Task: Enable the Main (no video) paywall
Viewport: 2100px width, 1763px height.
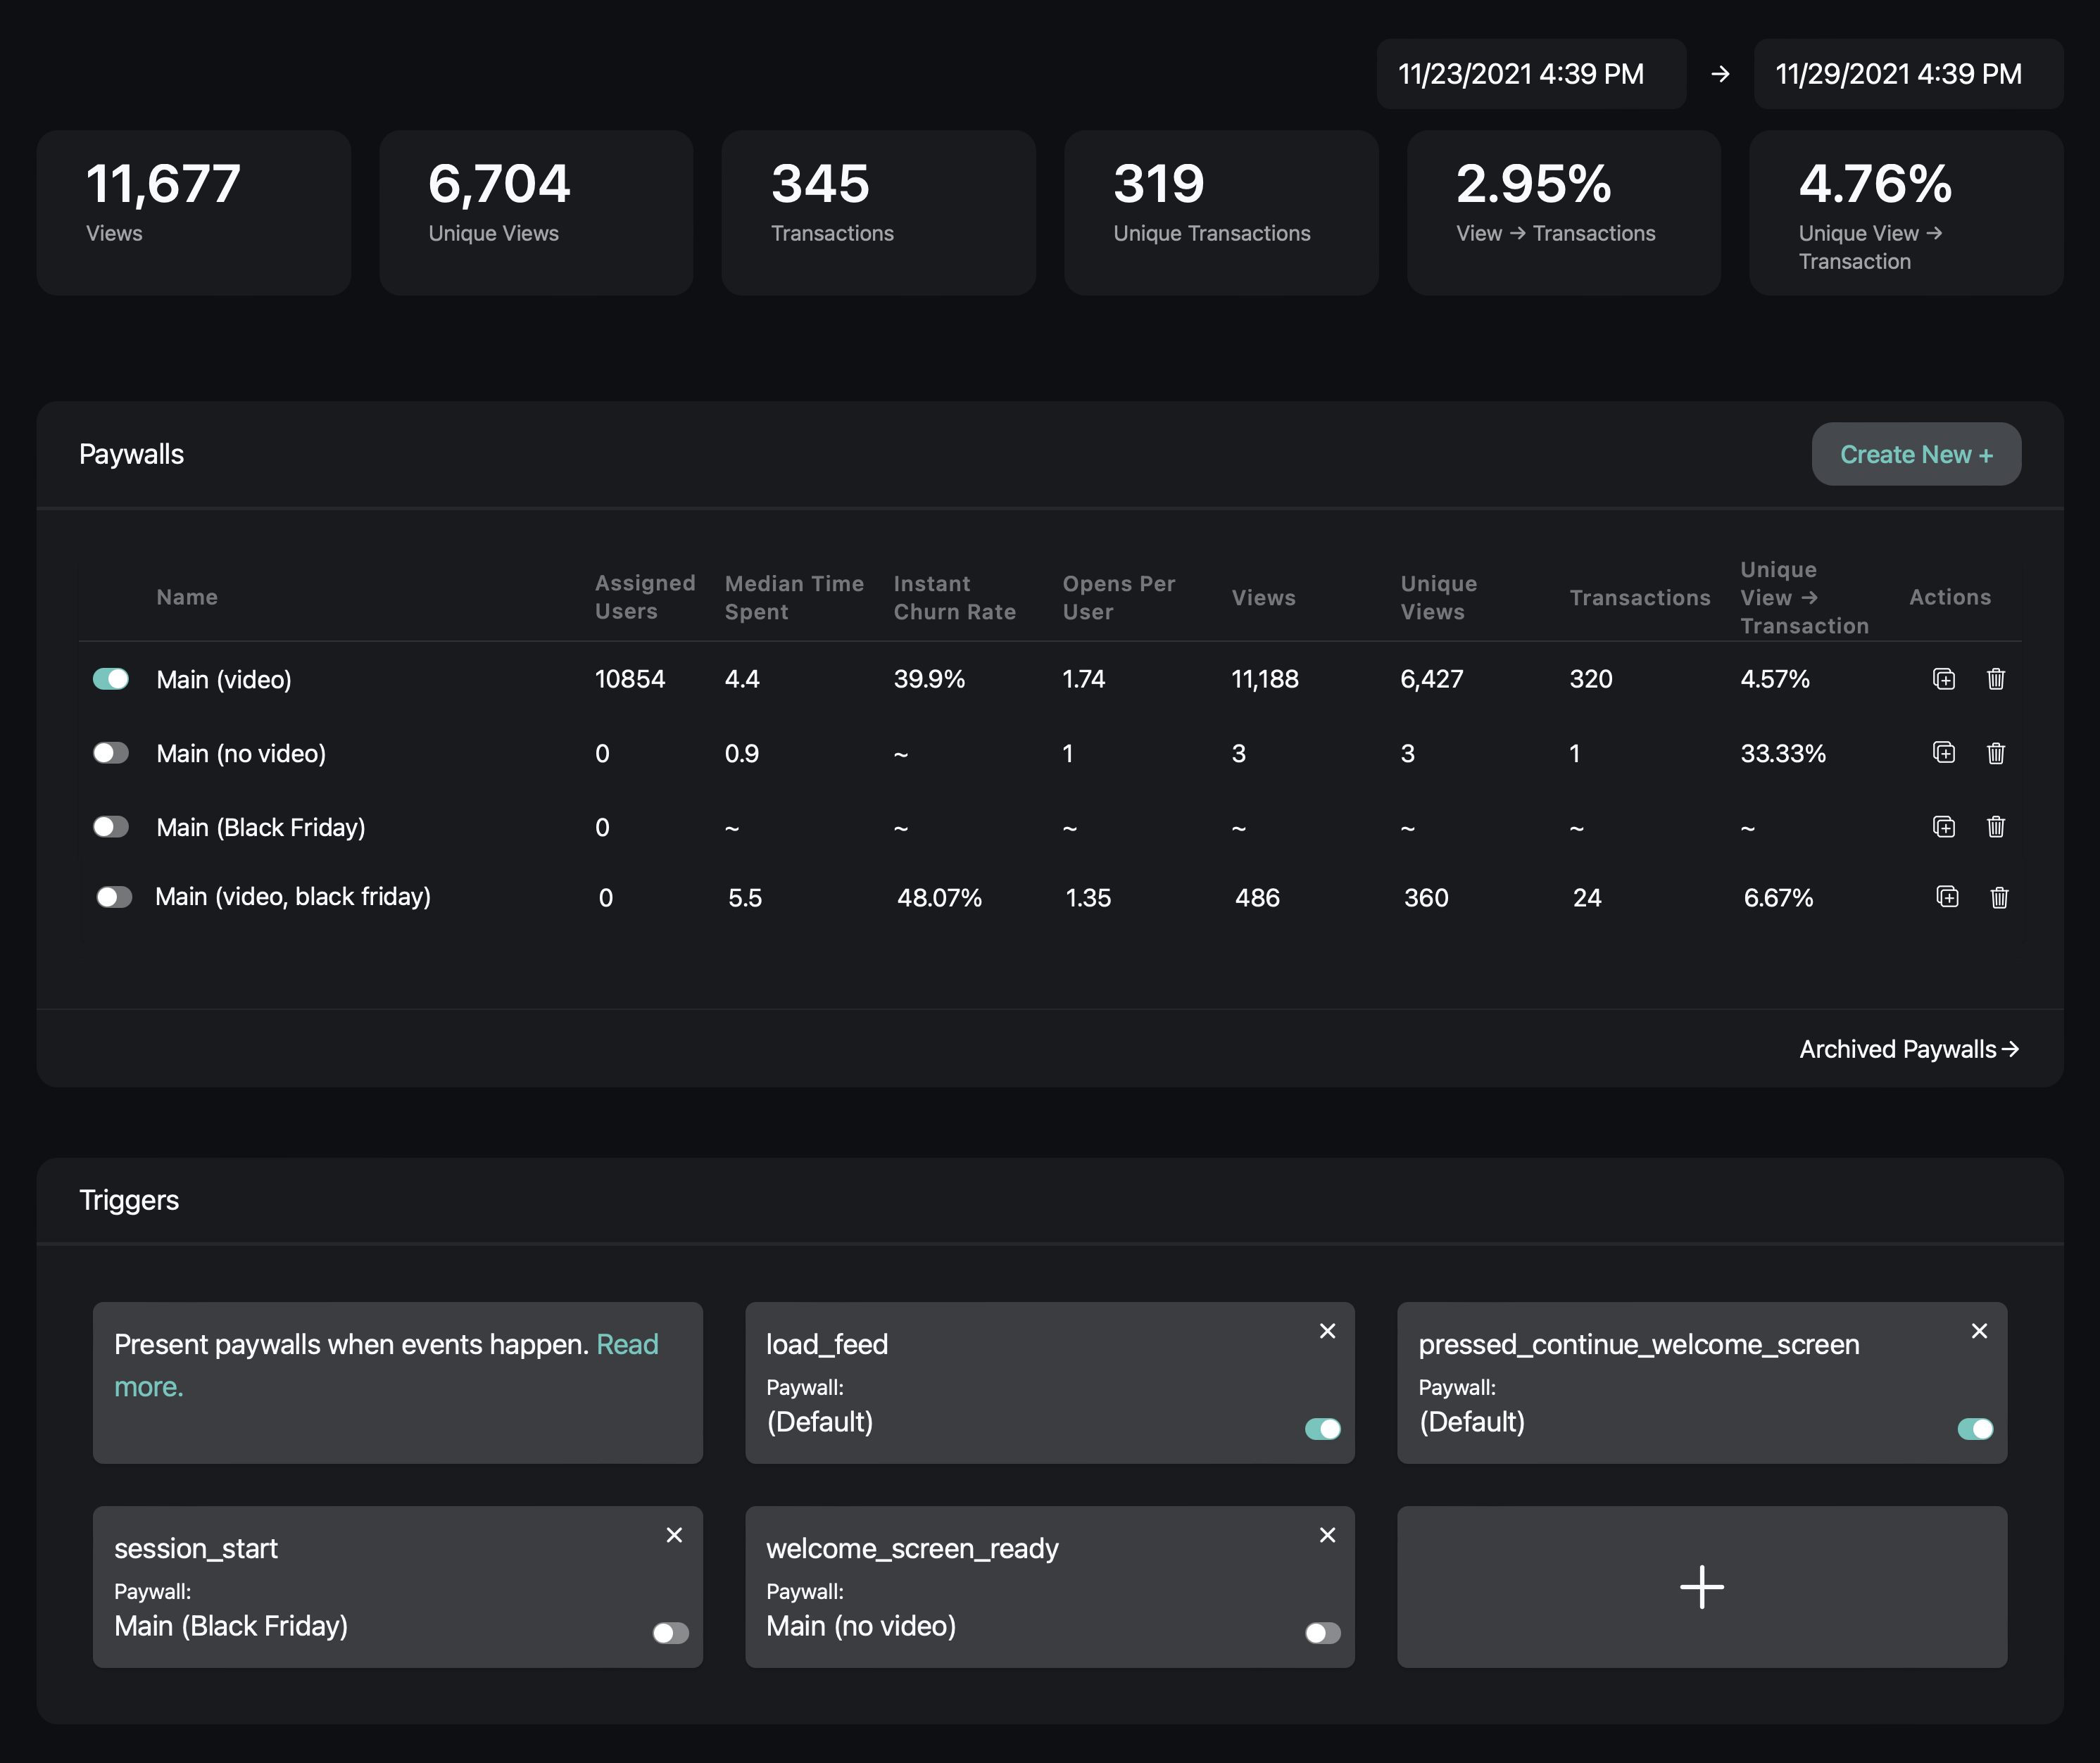Action: [110, 753]
